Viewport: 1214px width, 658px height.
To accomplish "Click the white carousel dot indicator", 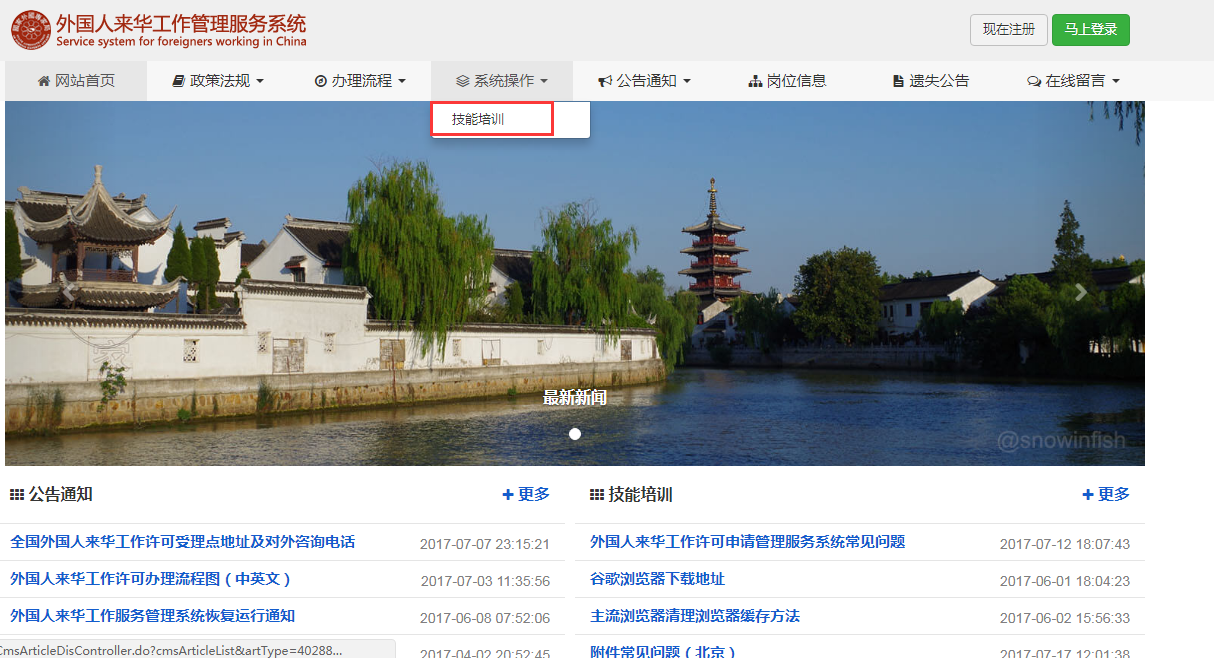I will coord(575,434).
